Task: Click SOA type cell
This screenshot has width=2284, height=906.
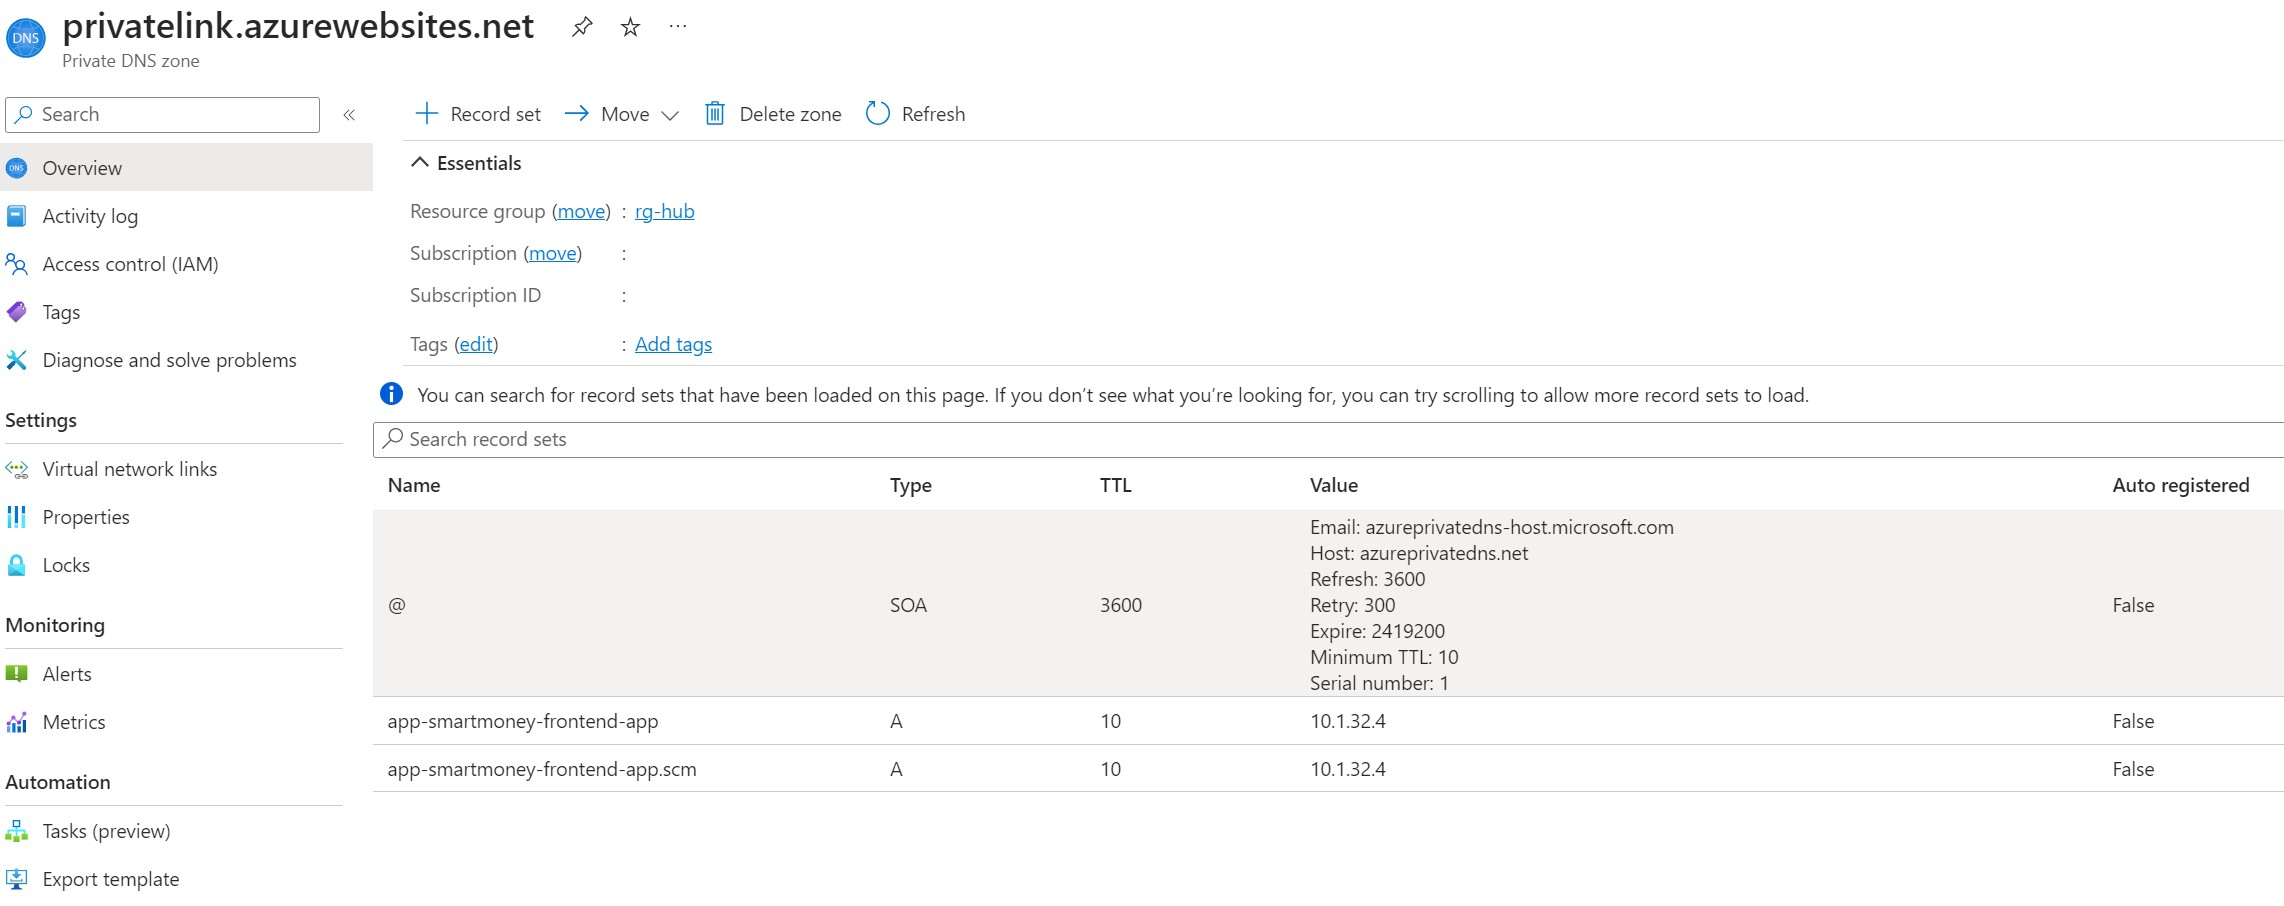Action: tap(908, 605)
